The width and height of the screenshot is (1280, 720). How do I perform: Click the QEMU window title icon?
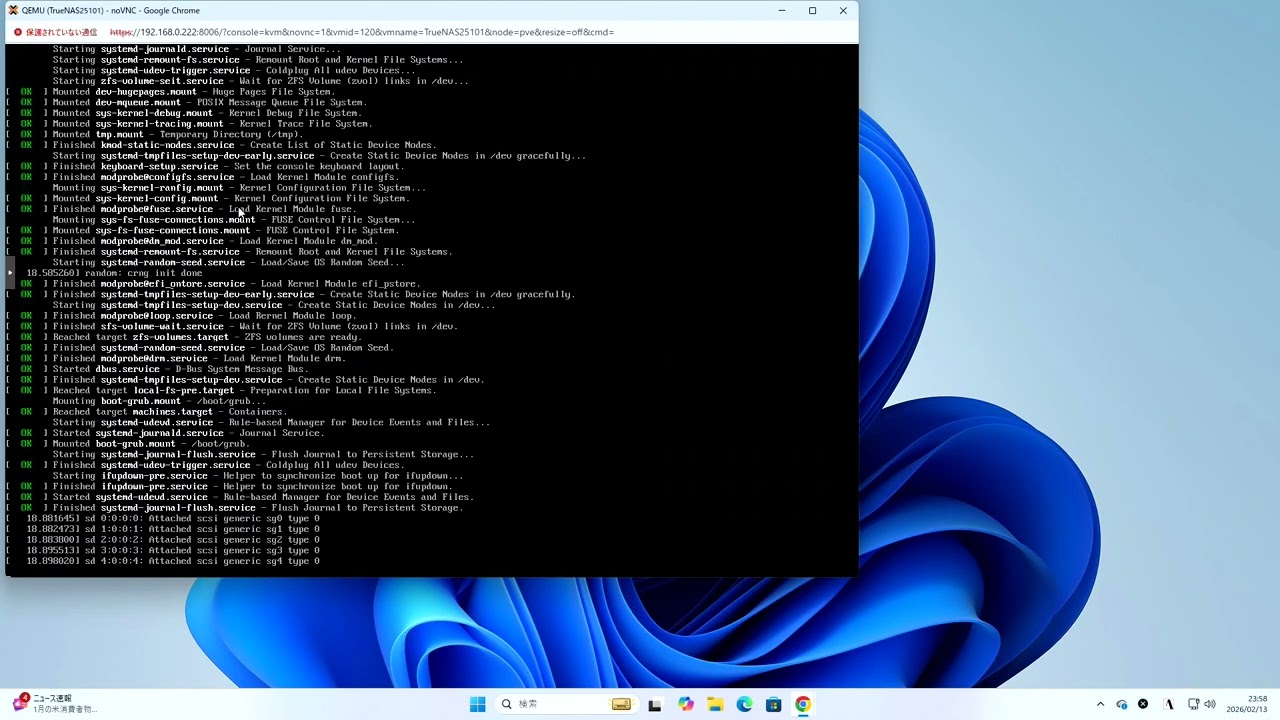[x=12, y=10]
